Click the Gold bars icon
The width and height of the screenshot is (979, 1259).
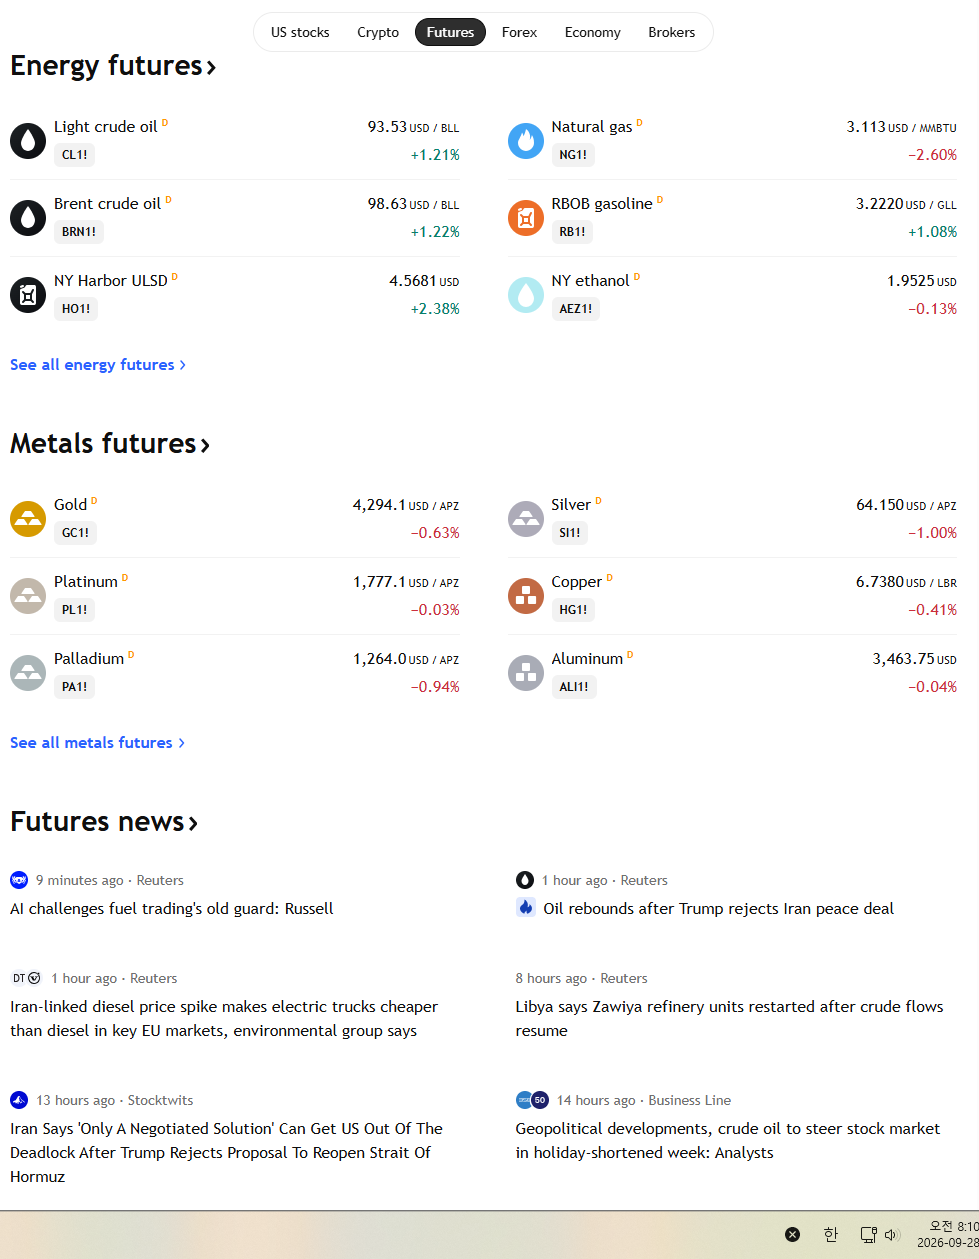(28, 519)
